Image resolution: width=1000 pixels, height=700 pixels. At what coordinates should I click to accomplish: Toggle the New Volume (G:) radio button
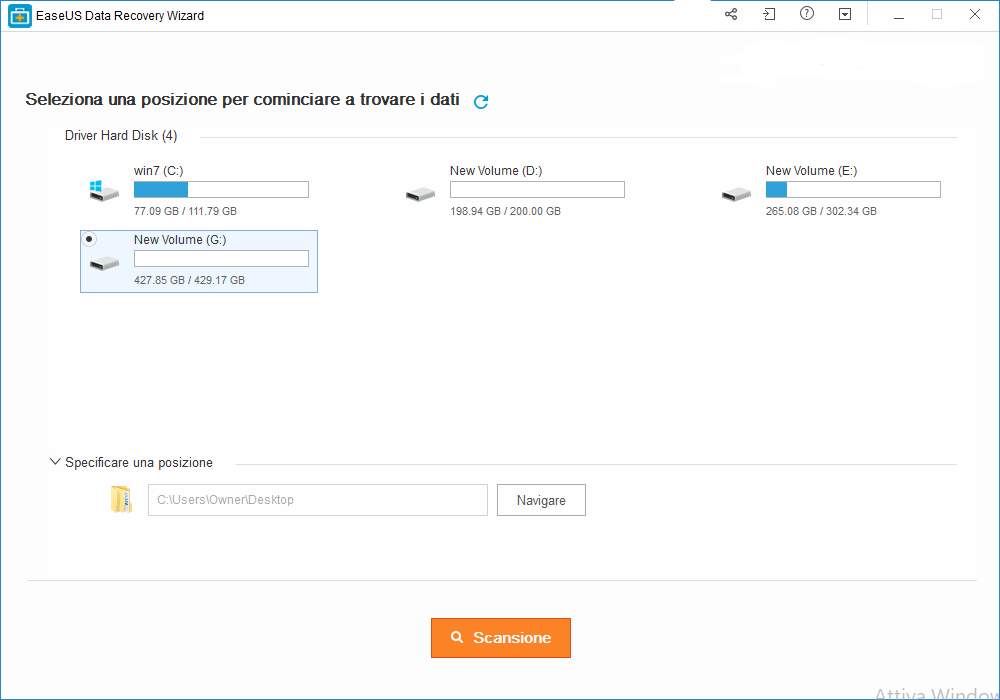(90, 240)
